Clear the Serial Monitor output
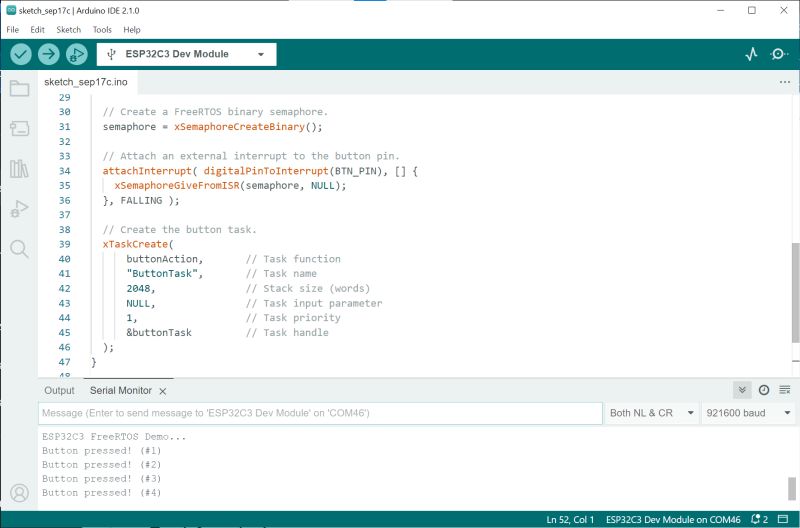 (x=785, y=390)
